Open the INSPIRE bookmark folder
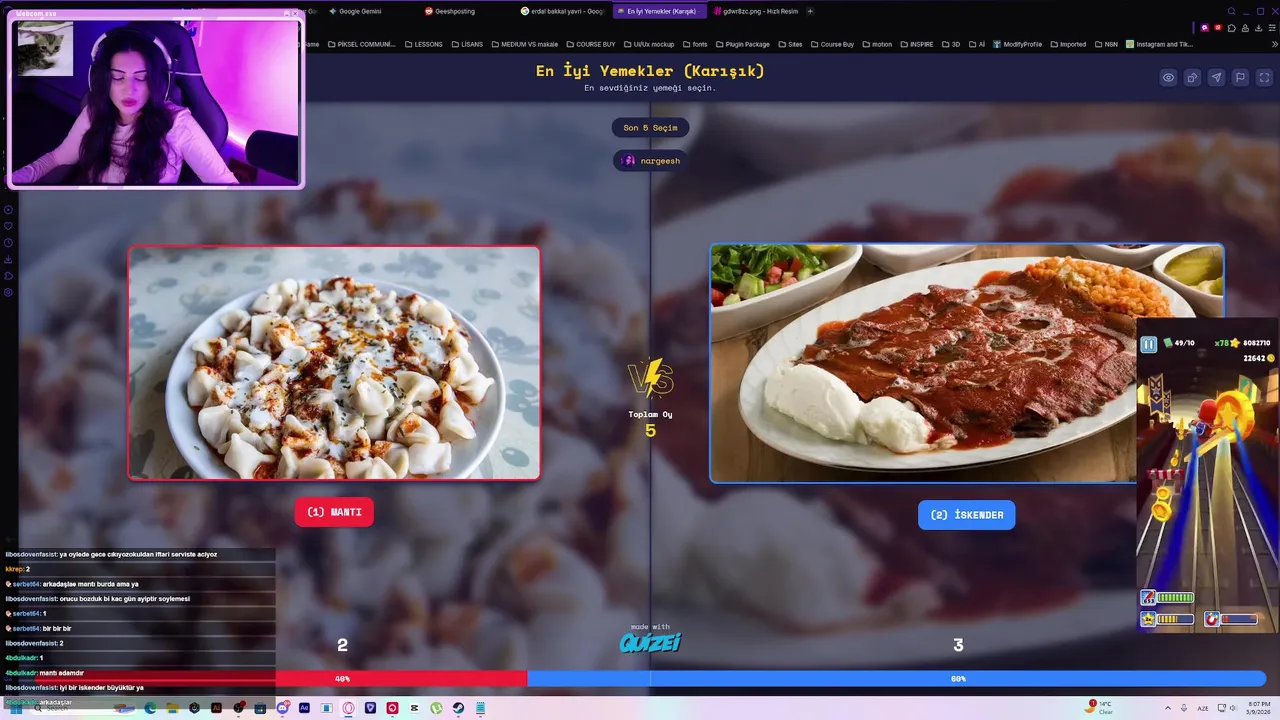Screen dimensions: 1280x720 pyautogui.click(x=916, y=44)
